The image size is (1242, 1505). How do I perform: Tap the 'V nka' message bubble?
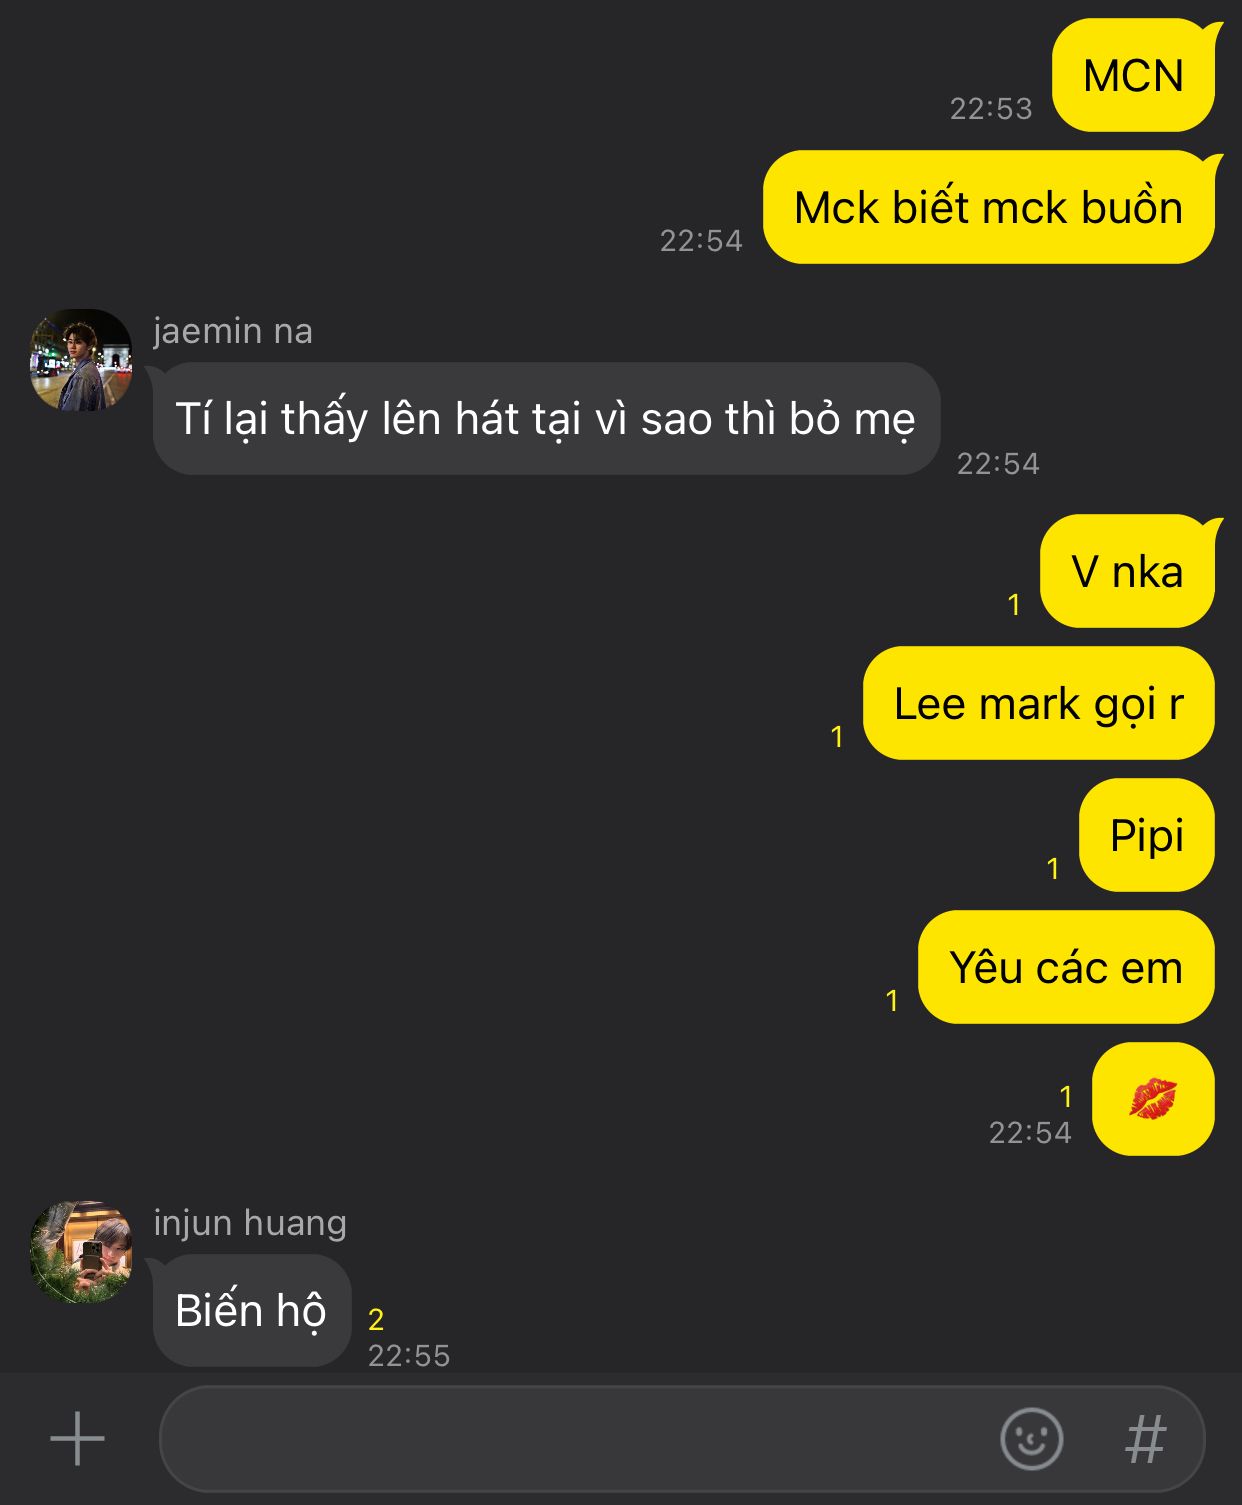(x=1127, y=572)
